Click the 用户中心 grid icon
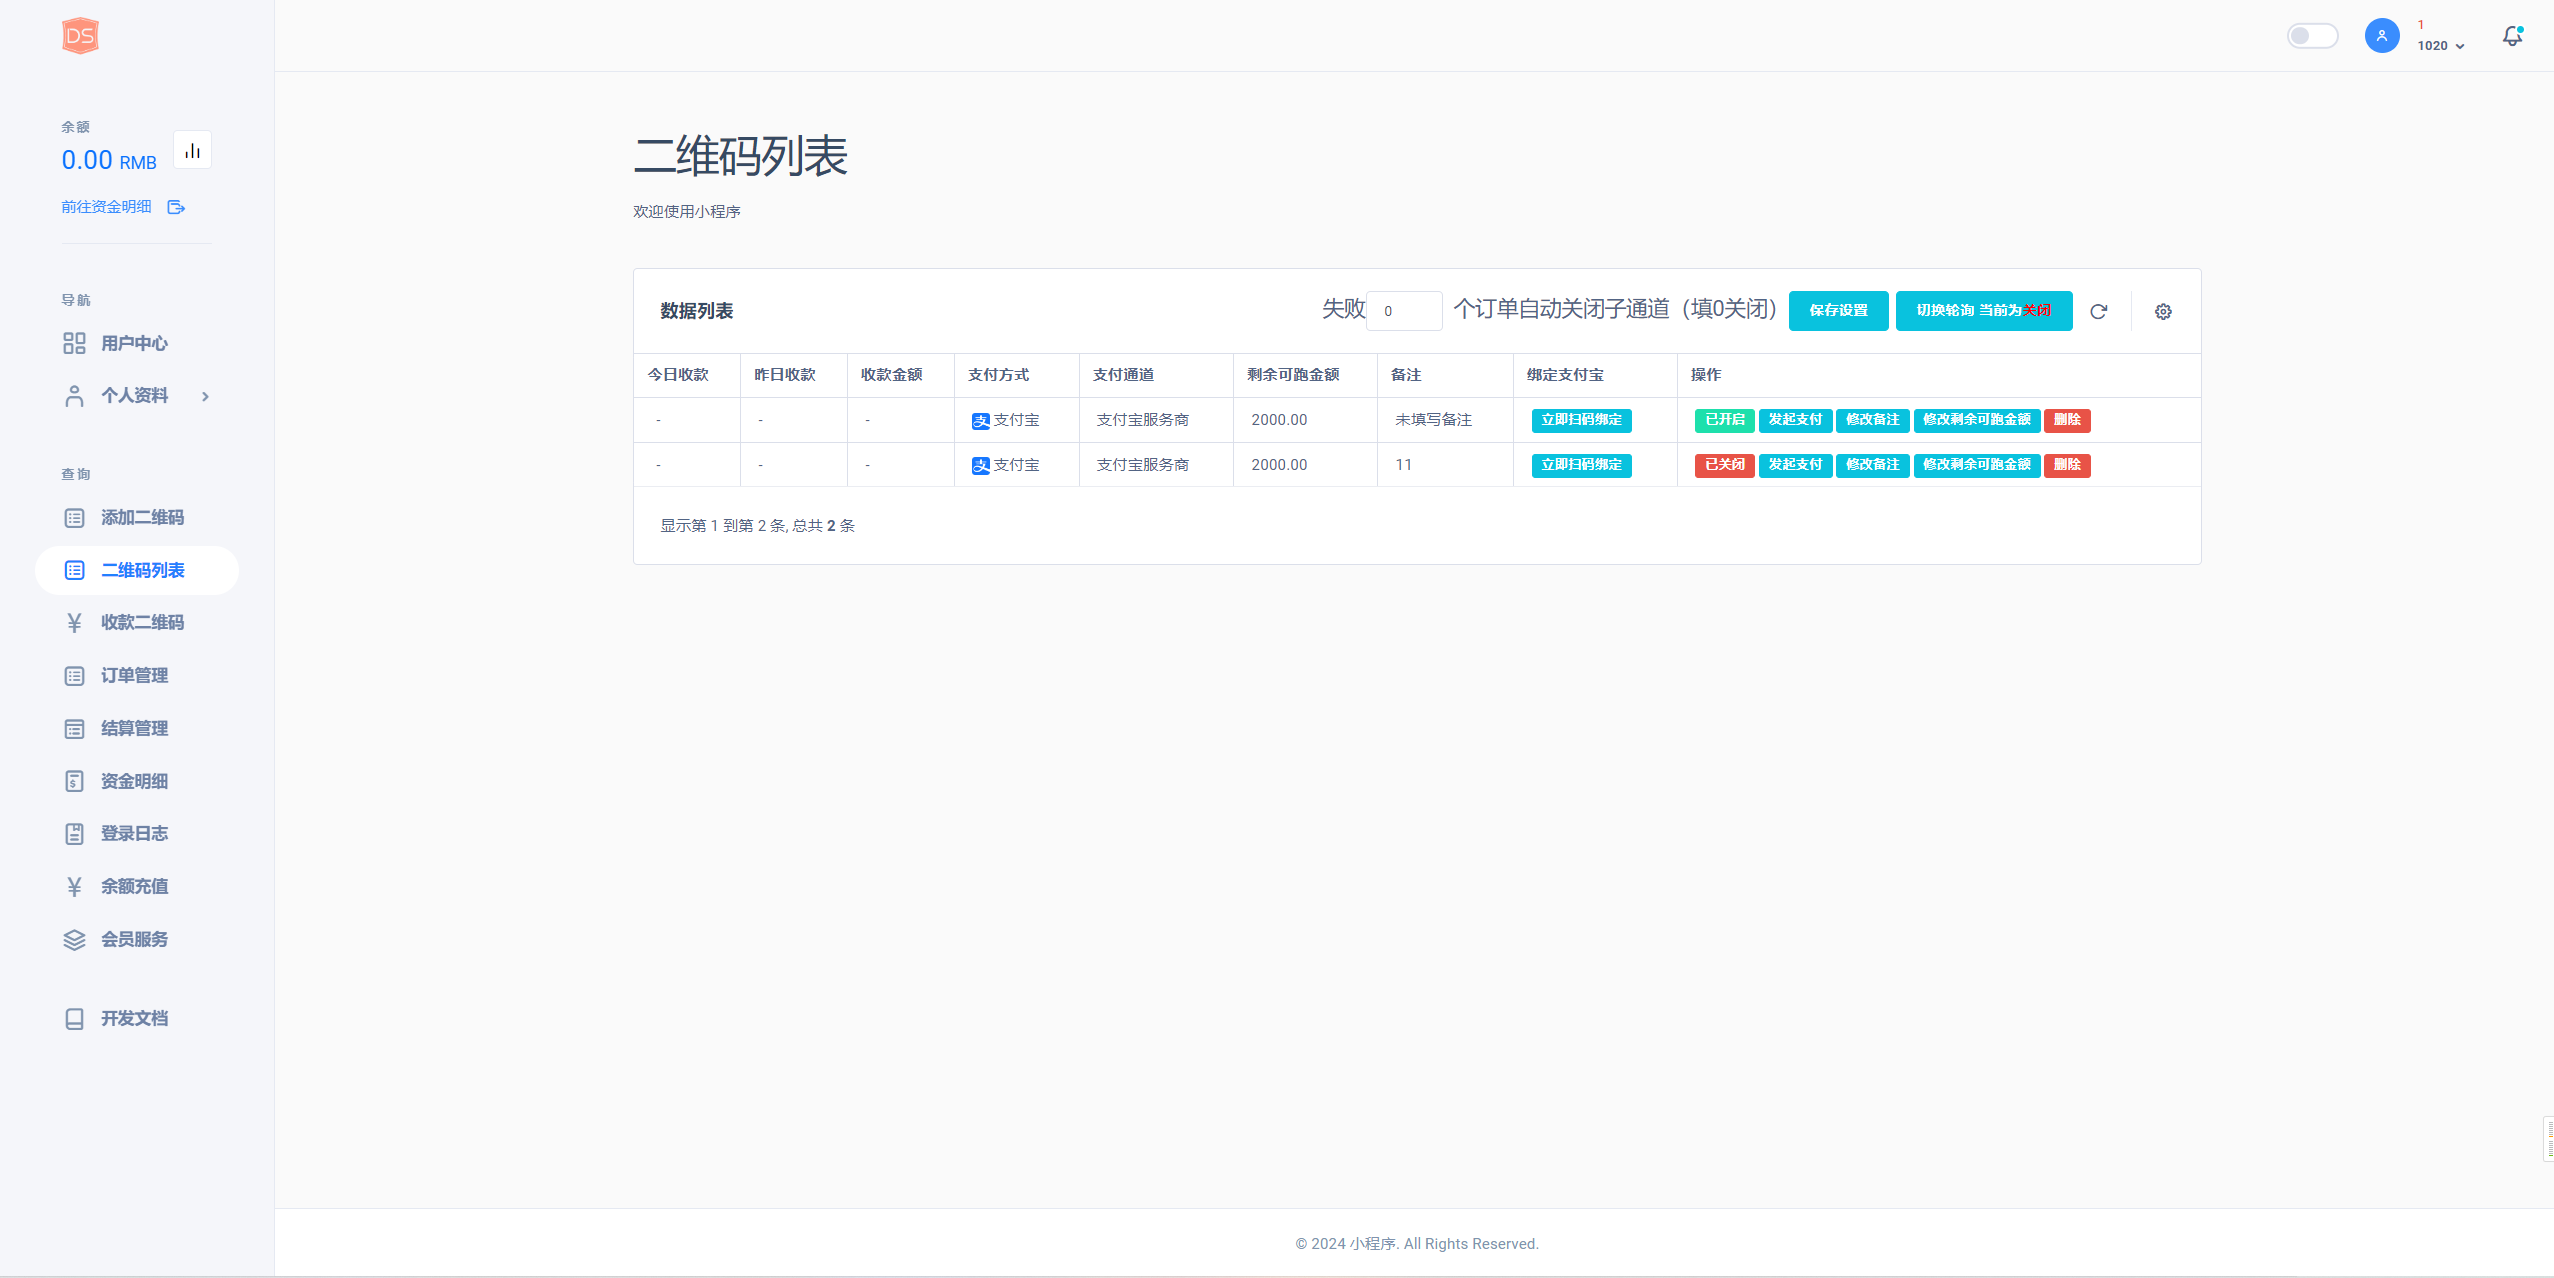This screenshot has width=2554, height=1278. [x=74, y=343]
